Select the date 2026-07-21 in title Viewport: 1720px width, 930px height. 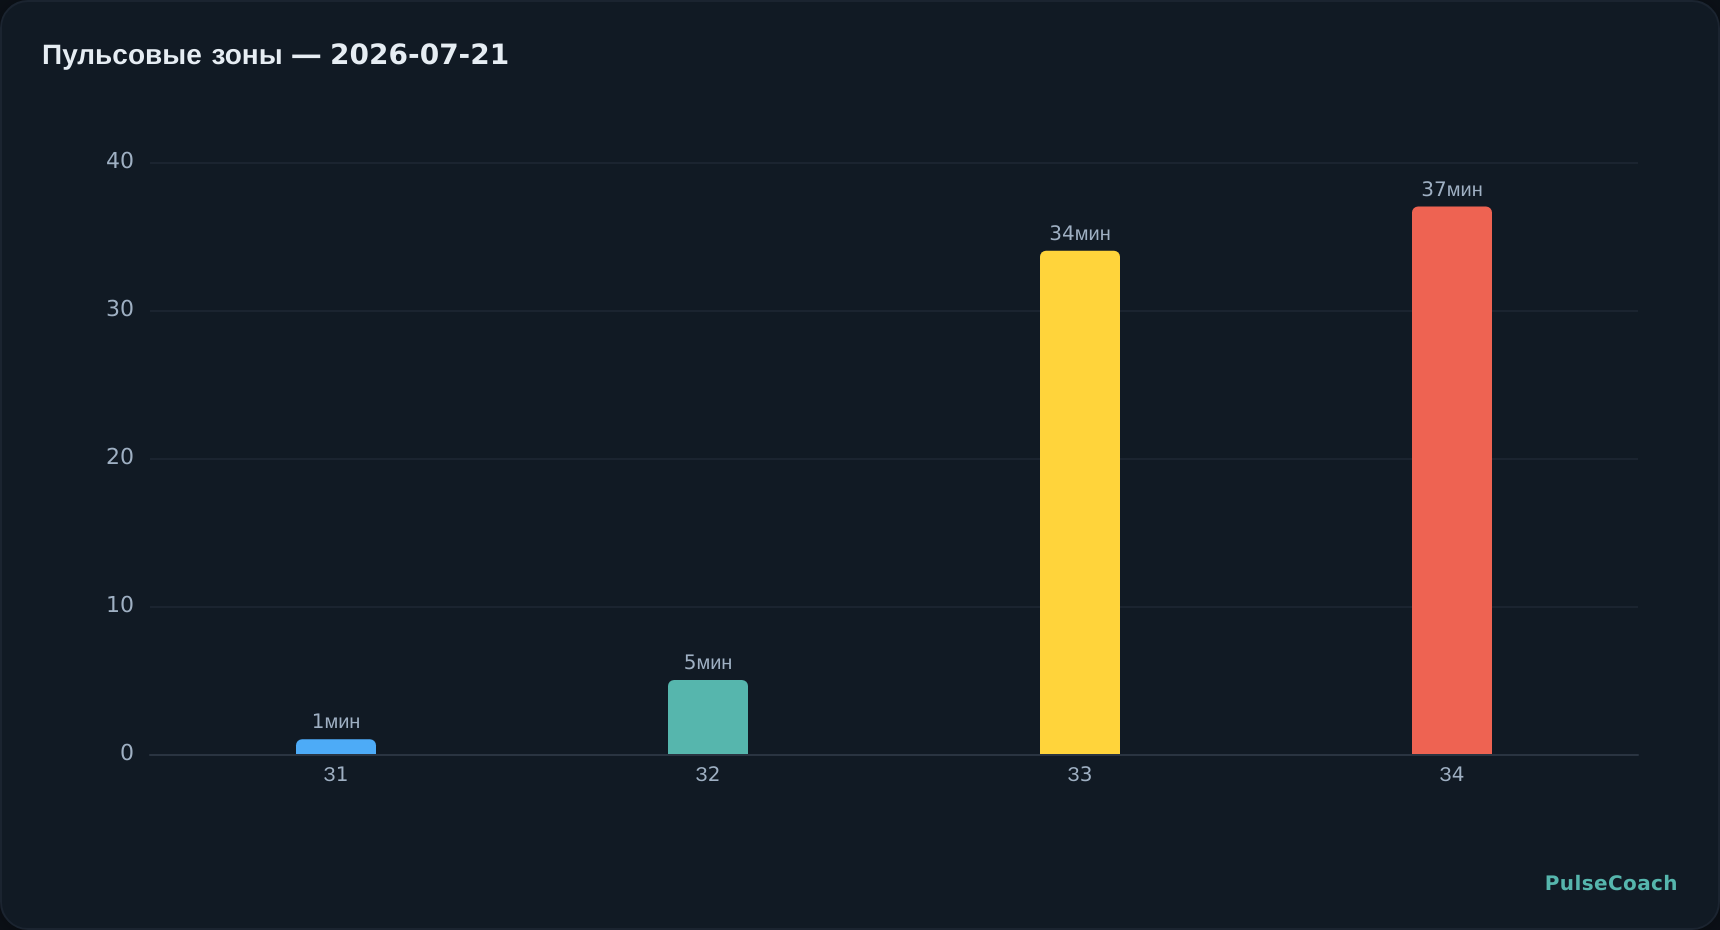coord(420,54)
